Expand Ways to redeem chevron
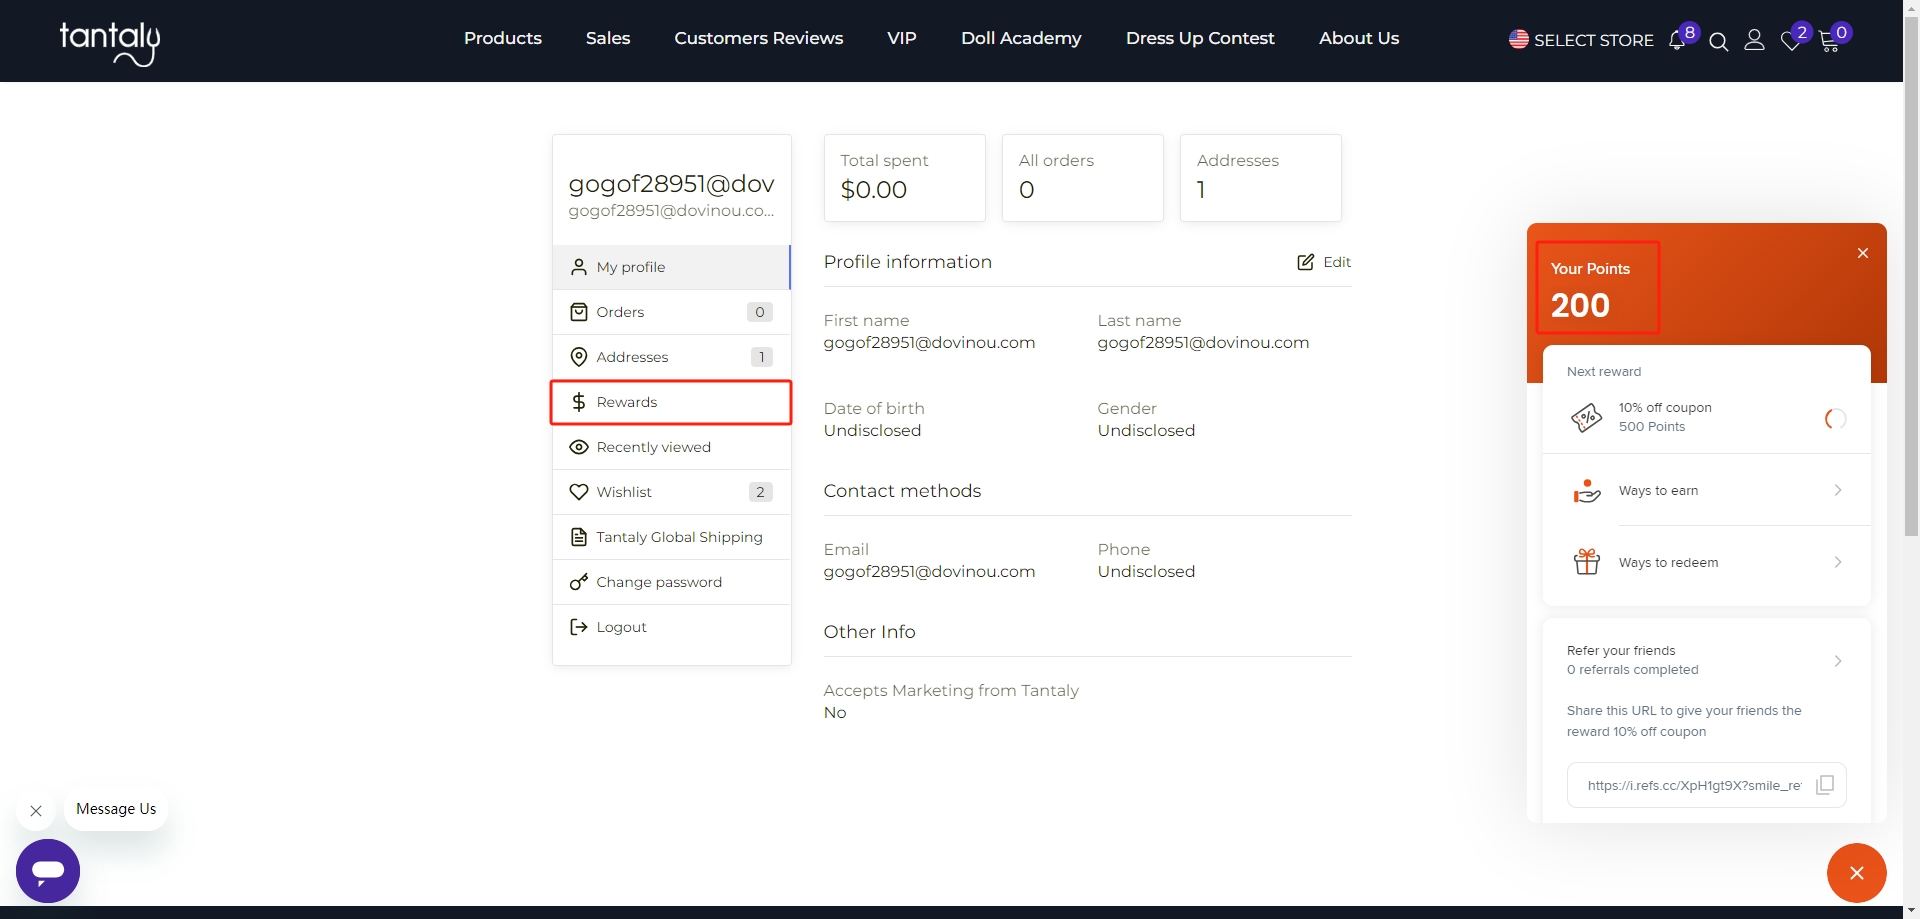1920x919 pixels. coord(1838,562)
